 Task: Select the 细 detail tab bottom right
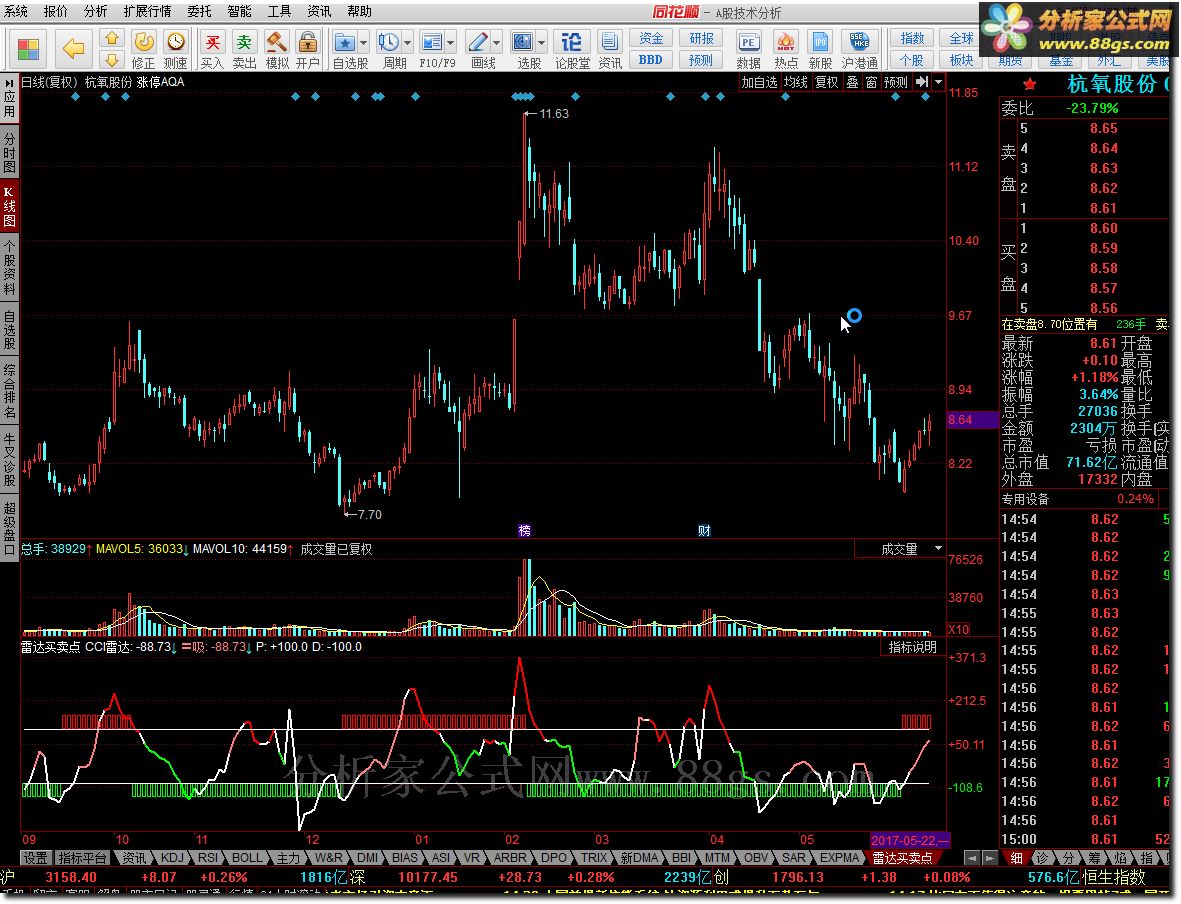pyautogui.click(x=1016, y=857)
